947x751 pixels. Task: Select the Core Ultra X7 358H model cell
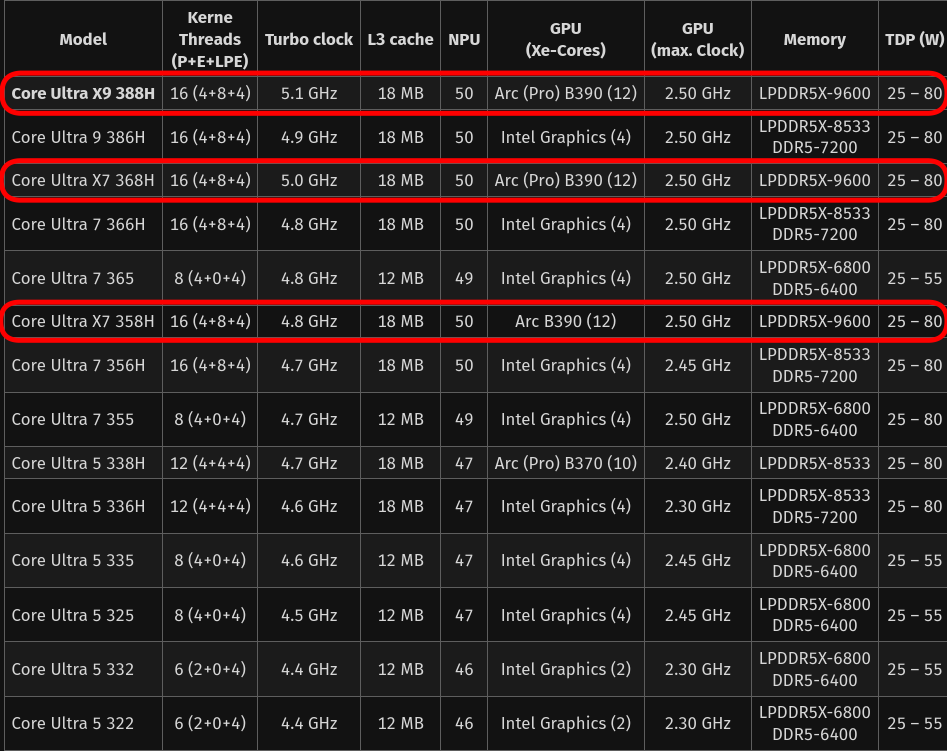[x=83, y=321]
